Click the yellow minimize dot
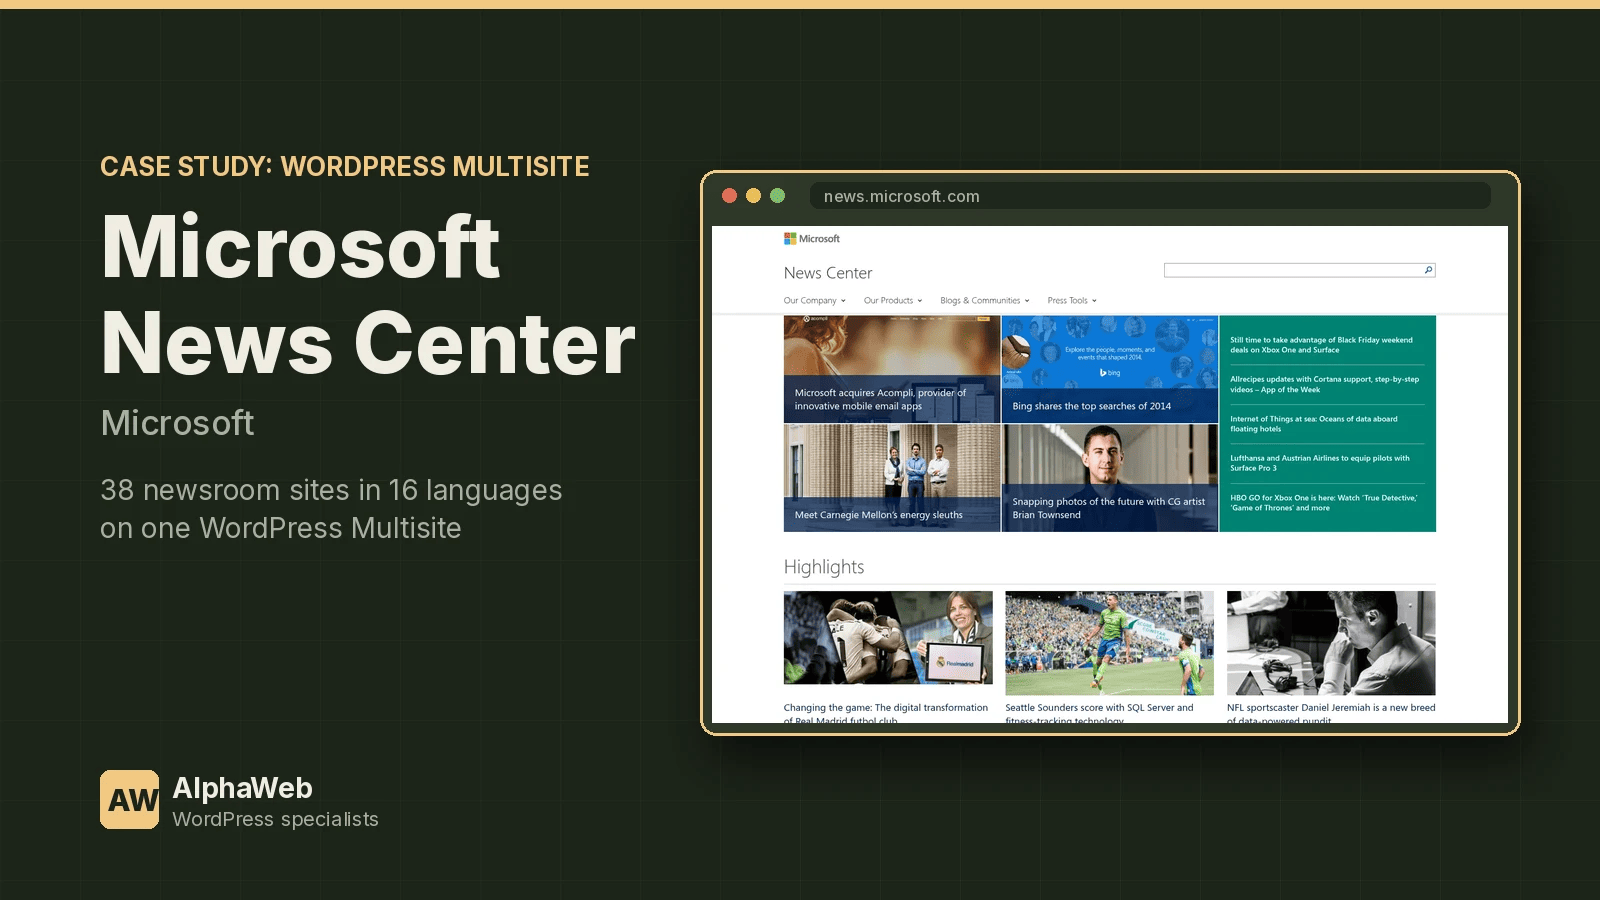Image resolution: width=1600 pixels, height=900 pixels. coord(753,196)
